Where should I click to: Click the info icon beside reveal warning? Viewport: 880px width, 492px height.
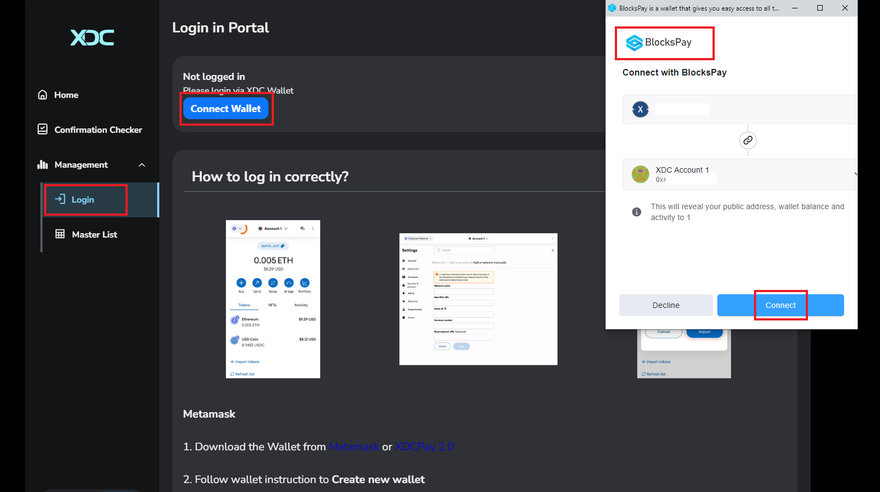click(637, 212)
